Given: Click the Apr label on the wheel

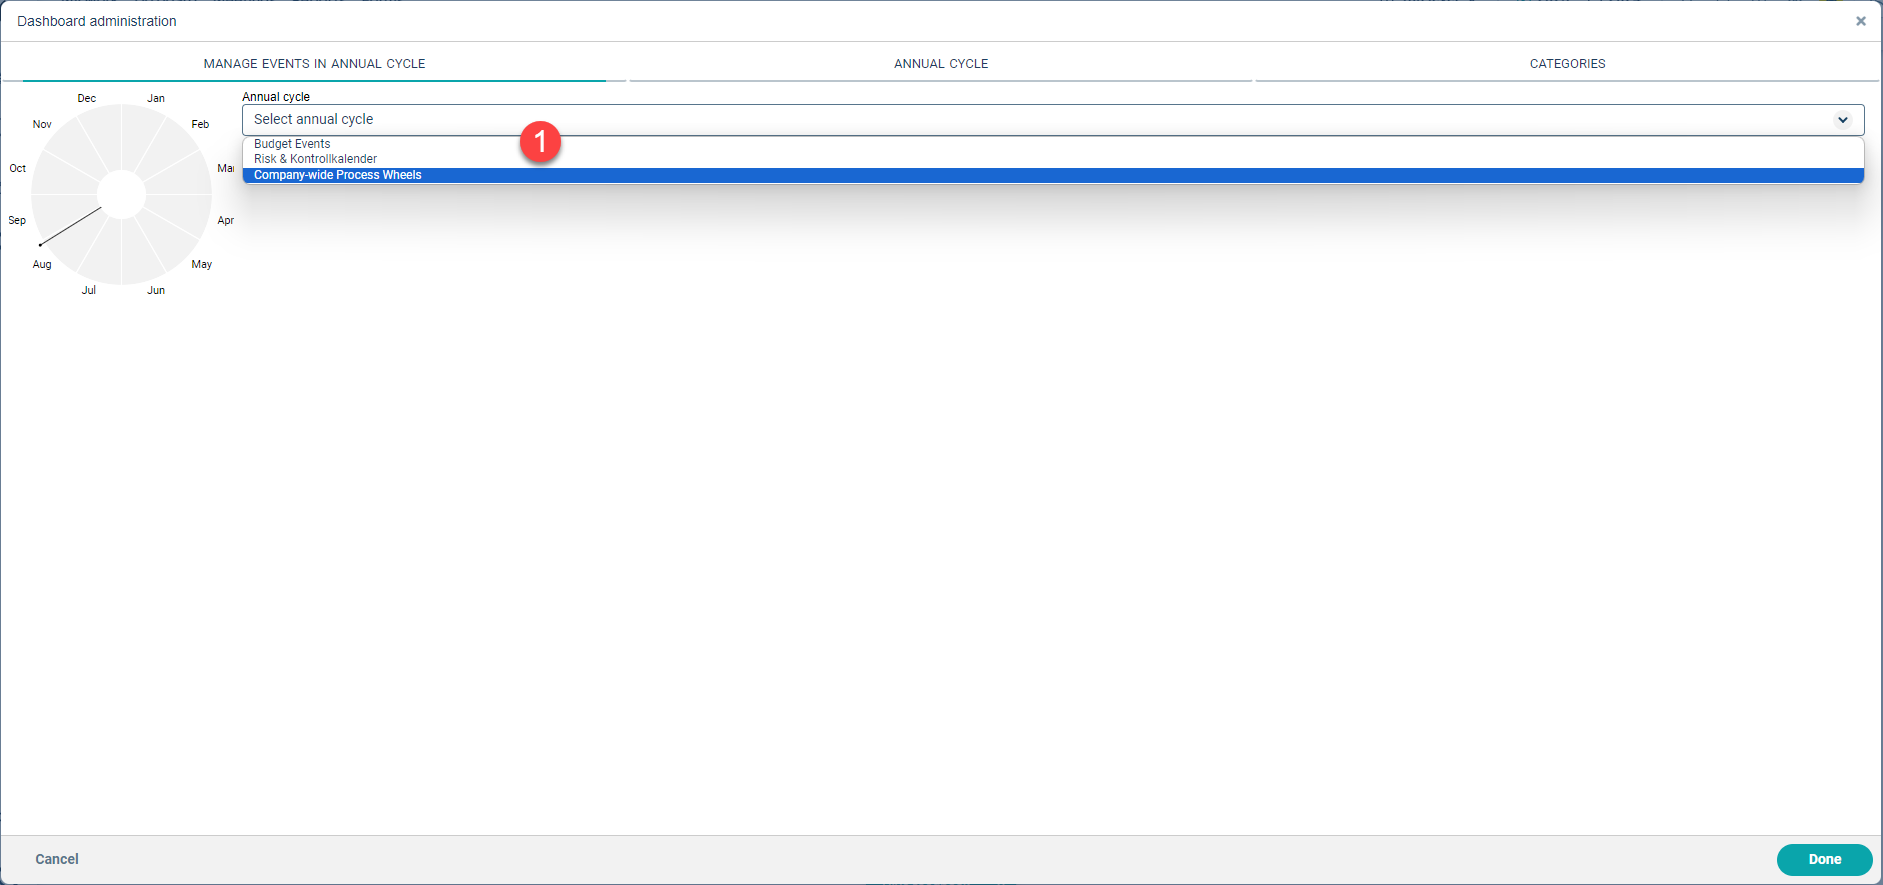Looking at the screenshot, I should [x=226, y=220].
